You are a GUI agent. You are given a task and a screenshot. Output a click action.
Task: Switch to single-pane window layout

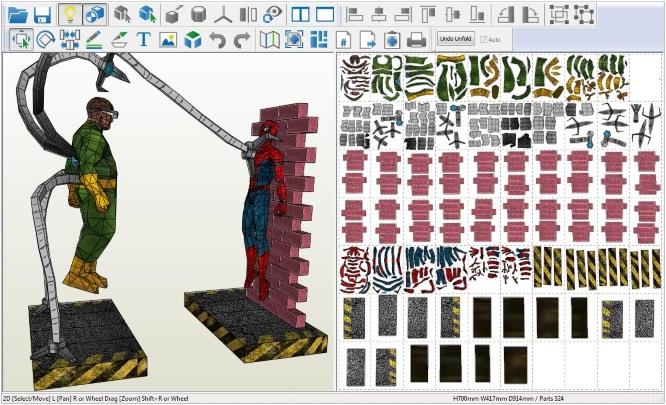point(325,15)
